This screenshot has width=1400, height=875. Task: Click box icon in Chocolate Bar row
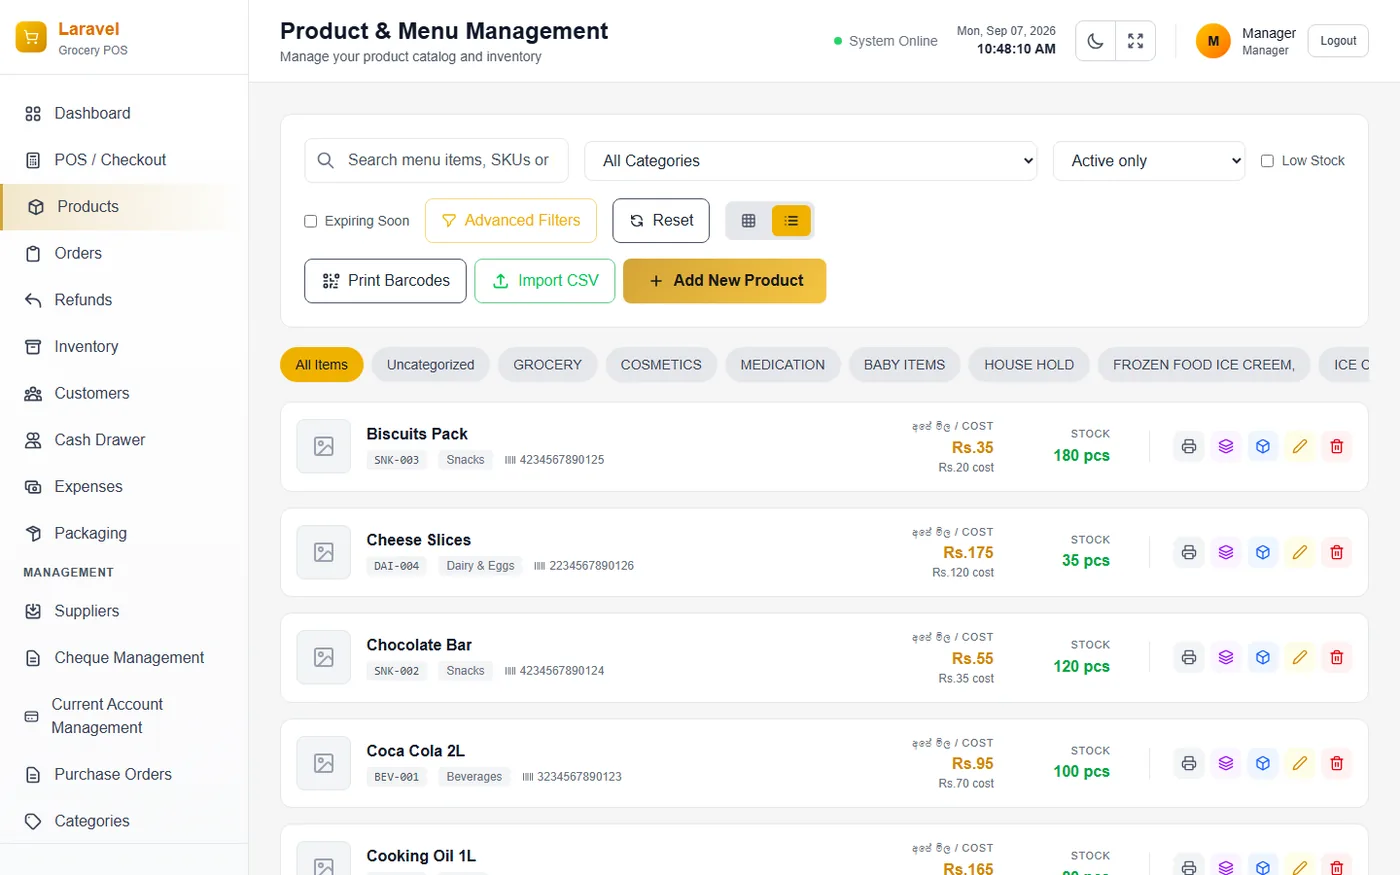pyautogui.click(x=1263, y=658)
